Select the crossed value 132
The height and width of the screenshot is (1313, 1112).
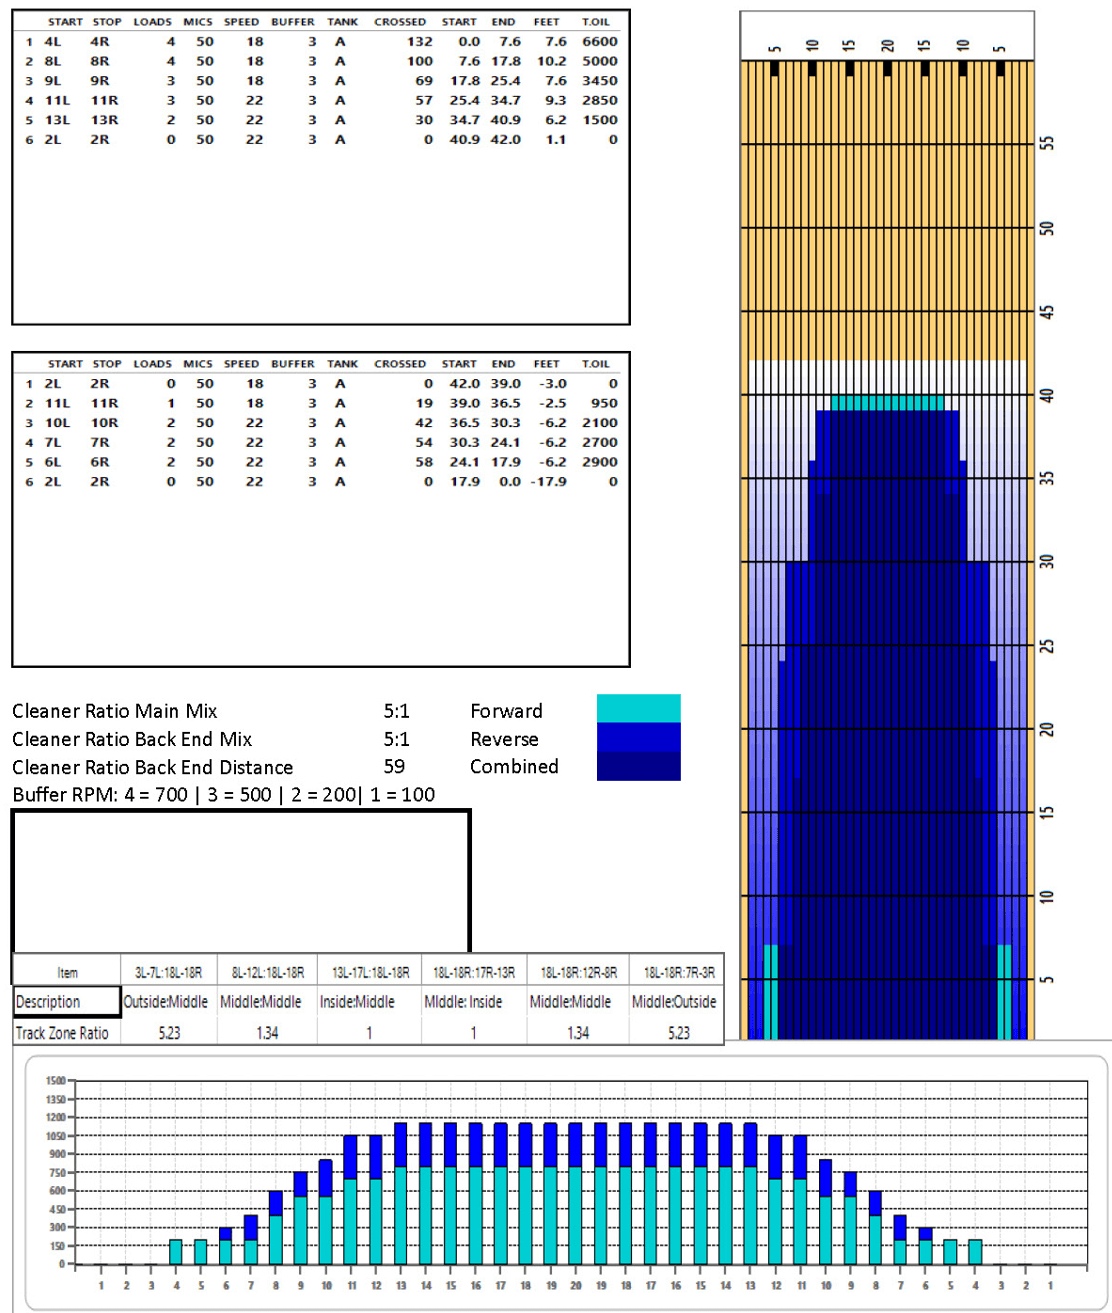(420, 42)
